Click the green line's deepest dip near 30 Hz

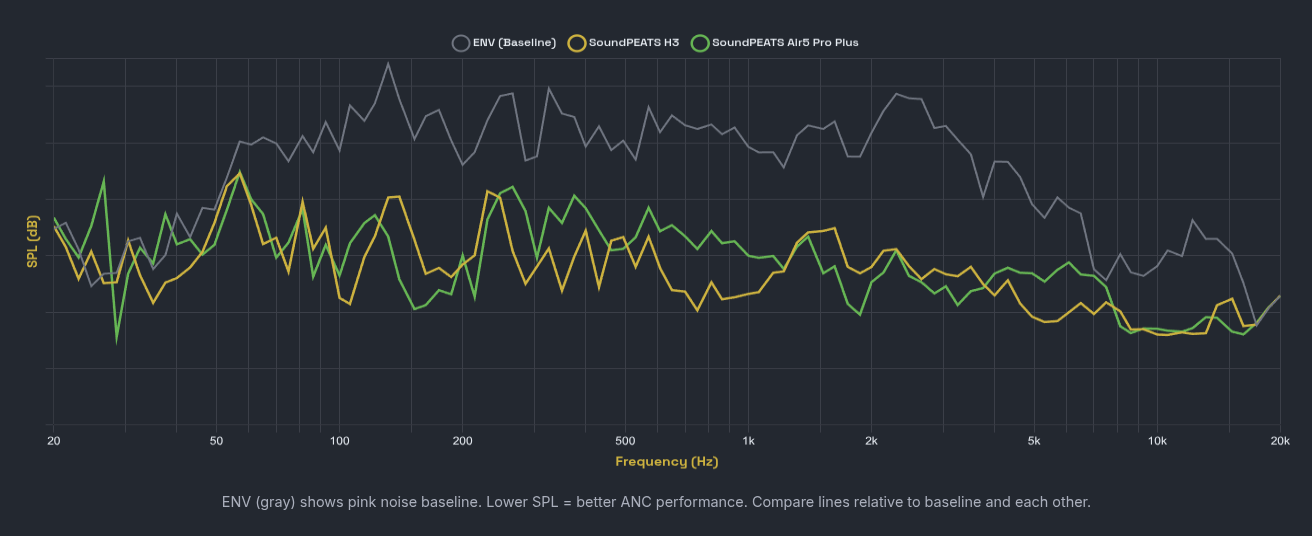(117, 338)
